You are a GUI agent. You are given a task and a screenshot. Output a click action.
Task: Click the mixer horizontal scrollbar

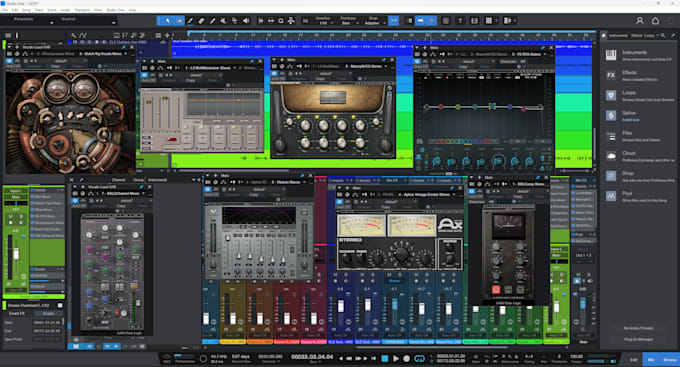click(432, 347)
